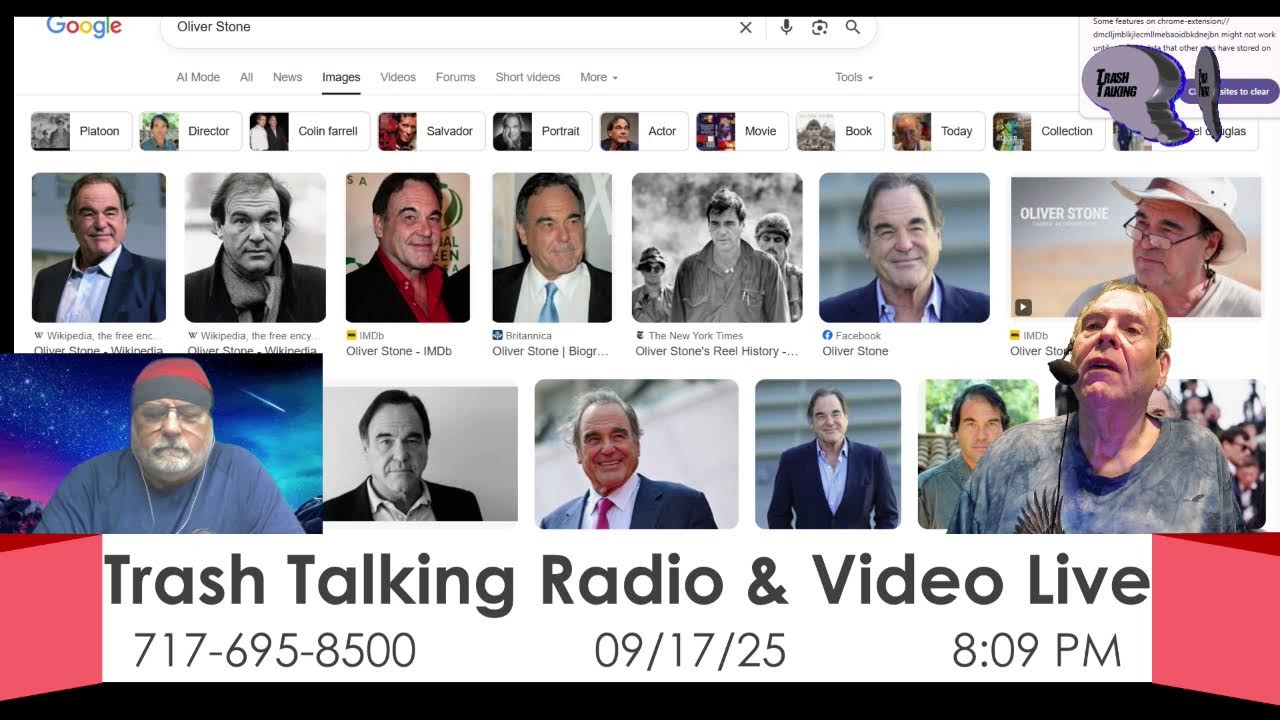Click the Facebook favicon source icon
Screen dimensions: 1280x720
tap(827, 336)
